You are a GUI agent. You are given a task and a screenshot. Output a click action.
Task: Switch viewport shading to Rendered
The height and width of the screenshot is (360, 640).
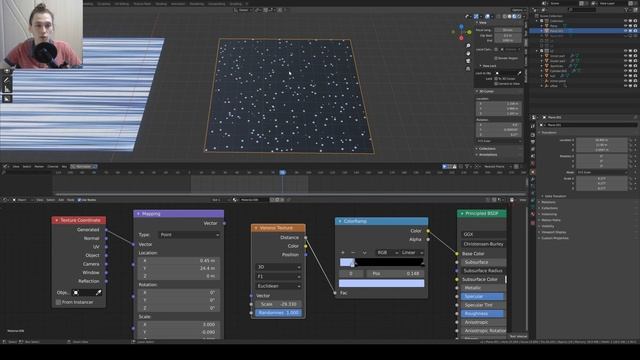(519, 16)
